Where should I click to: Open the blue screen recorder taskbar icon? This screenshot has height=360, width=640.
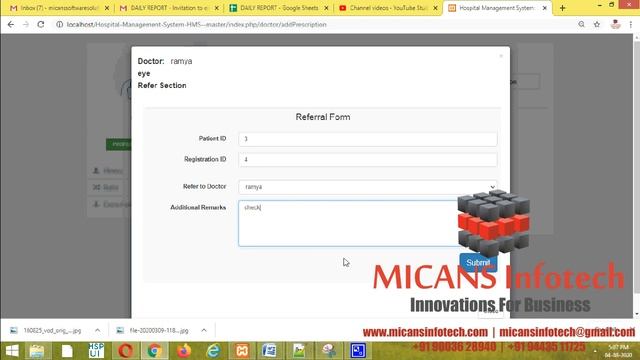(x=358, y=351)
